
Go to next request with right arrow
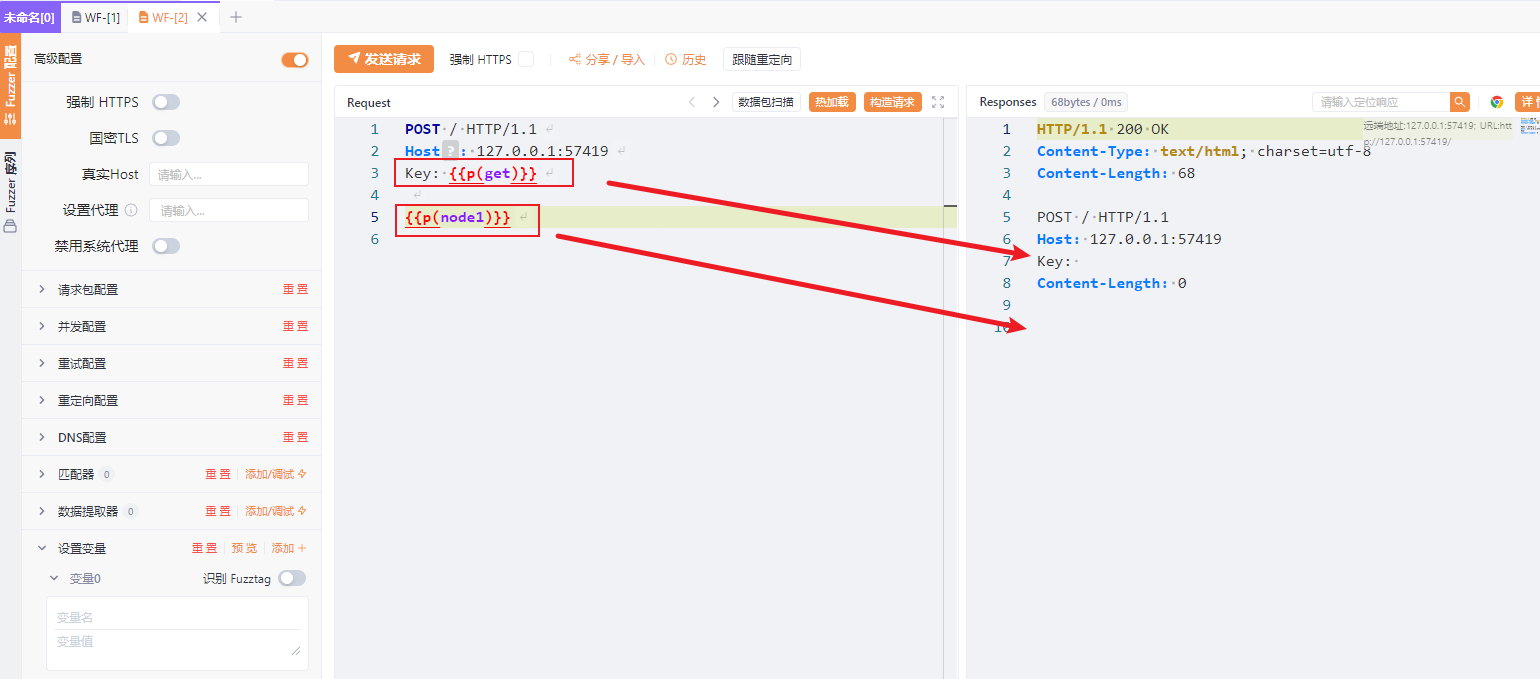(x=716, y=102)
